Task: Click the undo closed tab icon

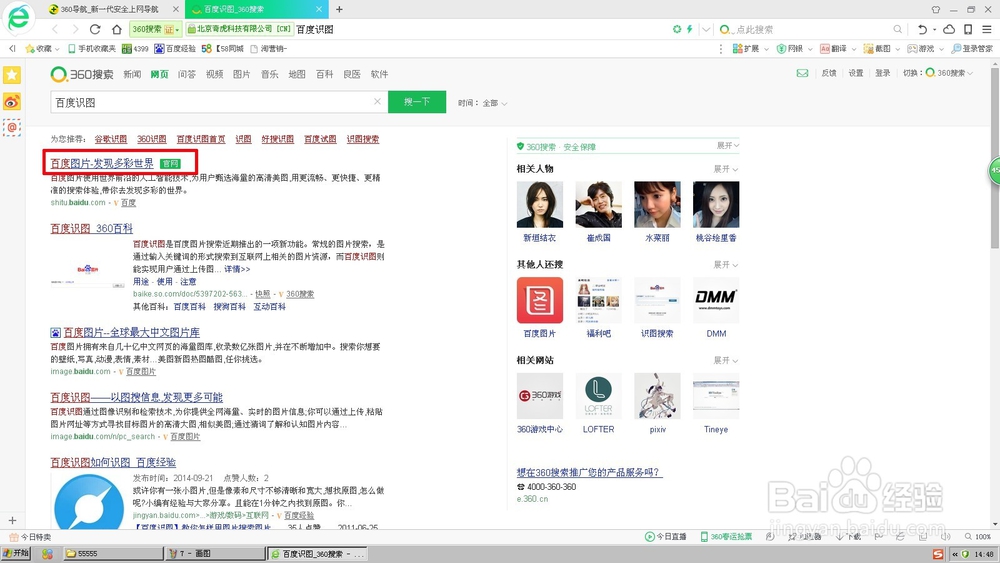Action: pos(922,29)
